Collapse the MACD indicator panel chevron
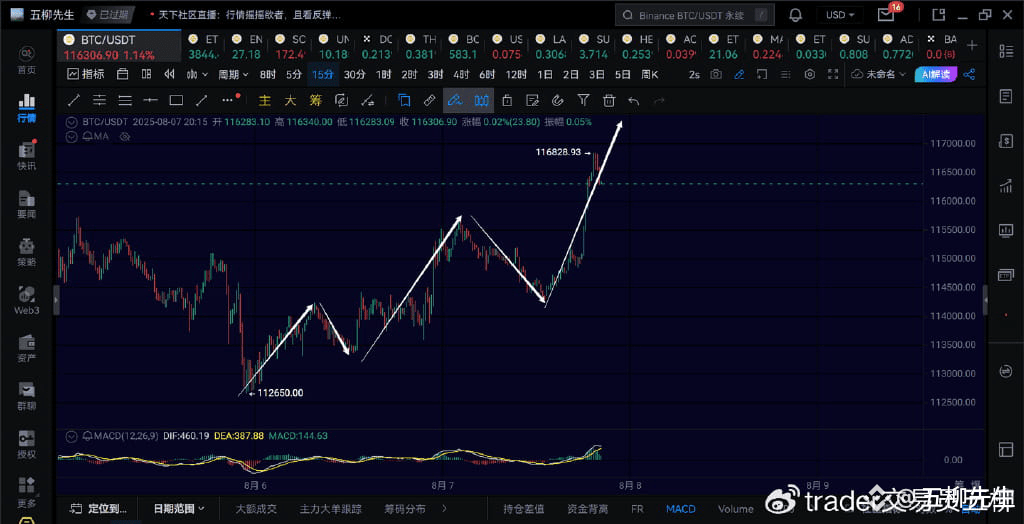1024x524 pixels. pyautogui.click(x=71, y=436)
